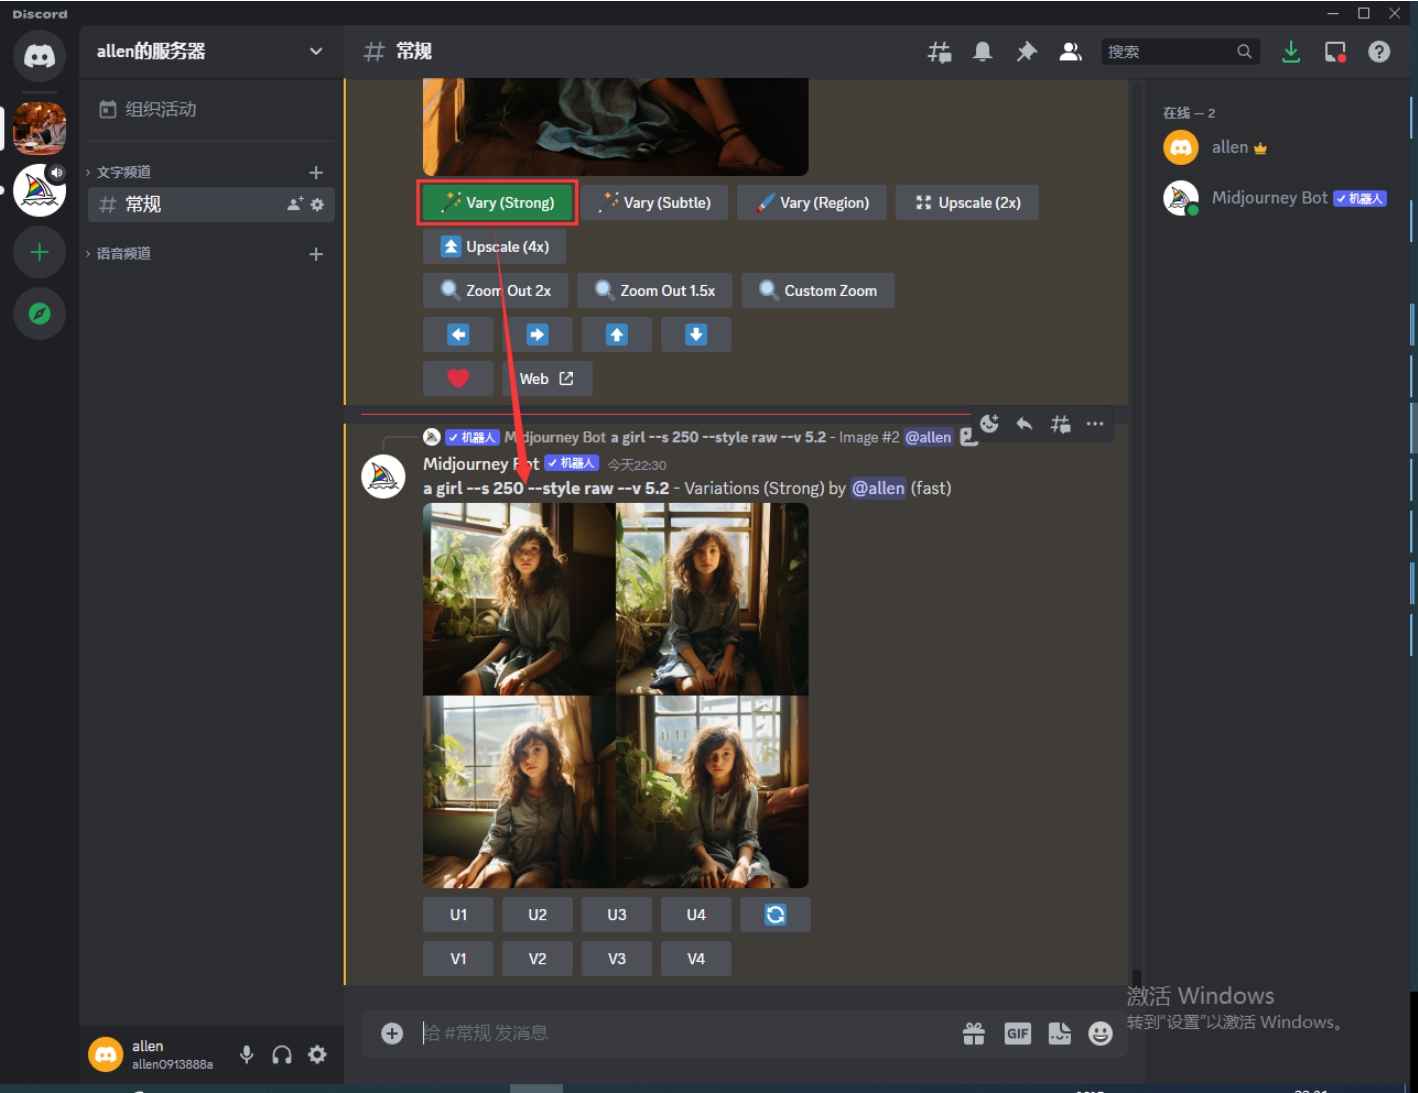Expand the 语音频道 category
Viewport: 1418px width, 1093px height.
coord(123,254)
